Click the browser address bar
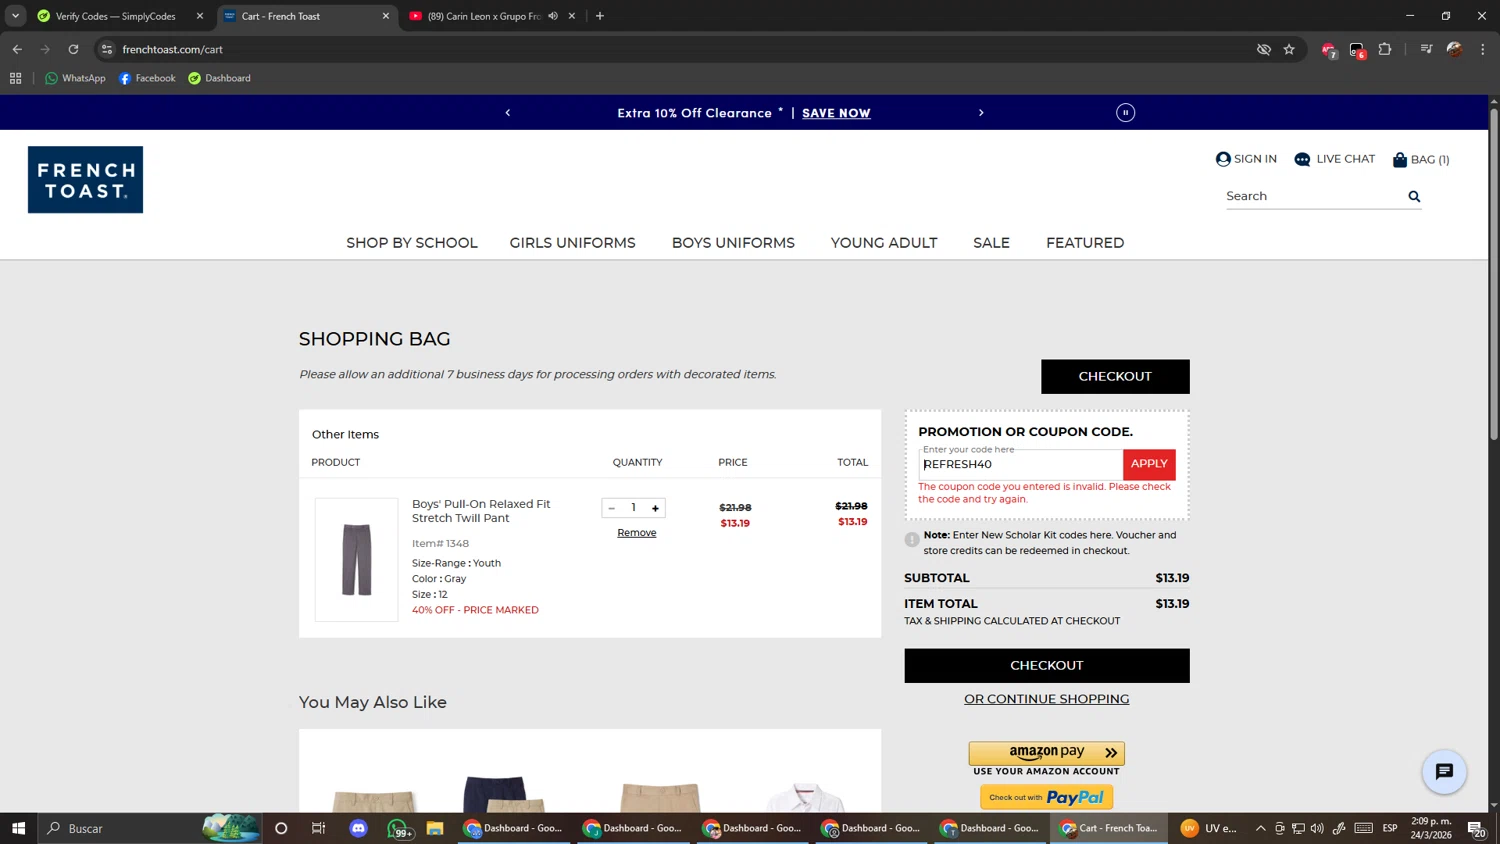The image size is (1500, 844). [680, 49]
